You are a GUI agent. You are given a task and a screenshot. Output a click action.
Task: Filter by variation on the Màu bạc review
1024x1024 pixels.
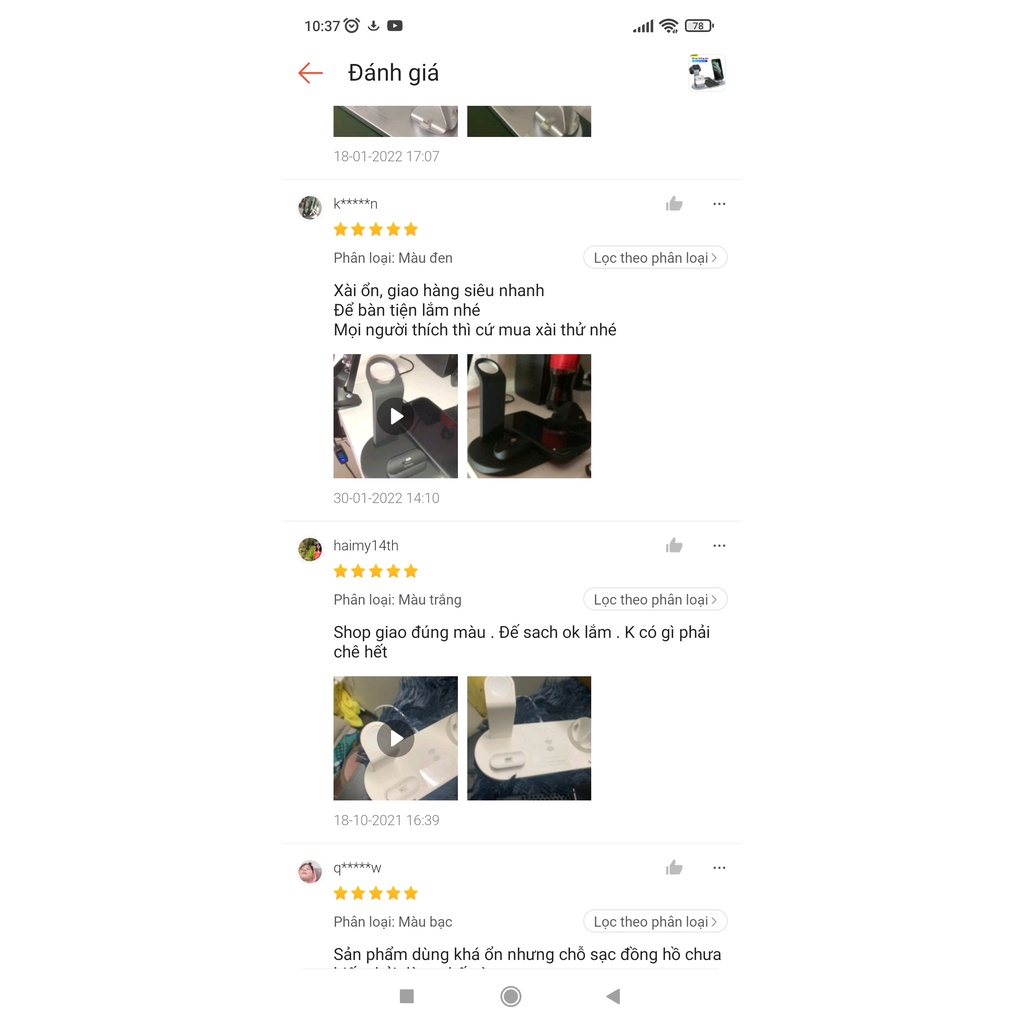coord(655,921)
